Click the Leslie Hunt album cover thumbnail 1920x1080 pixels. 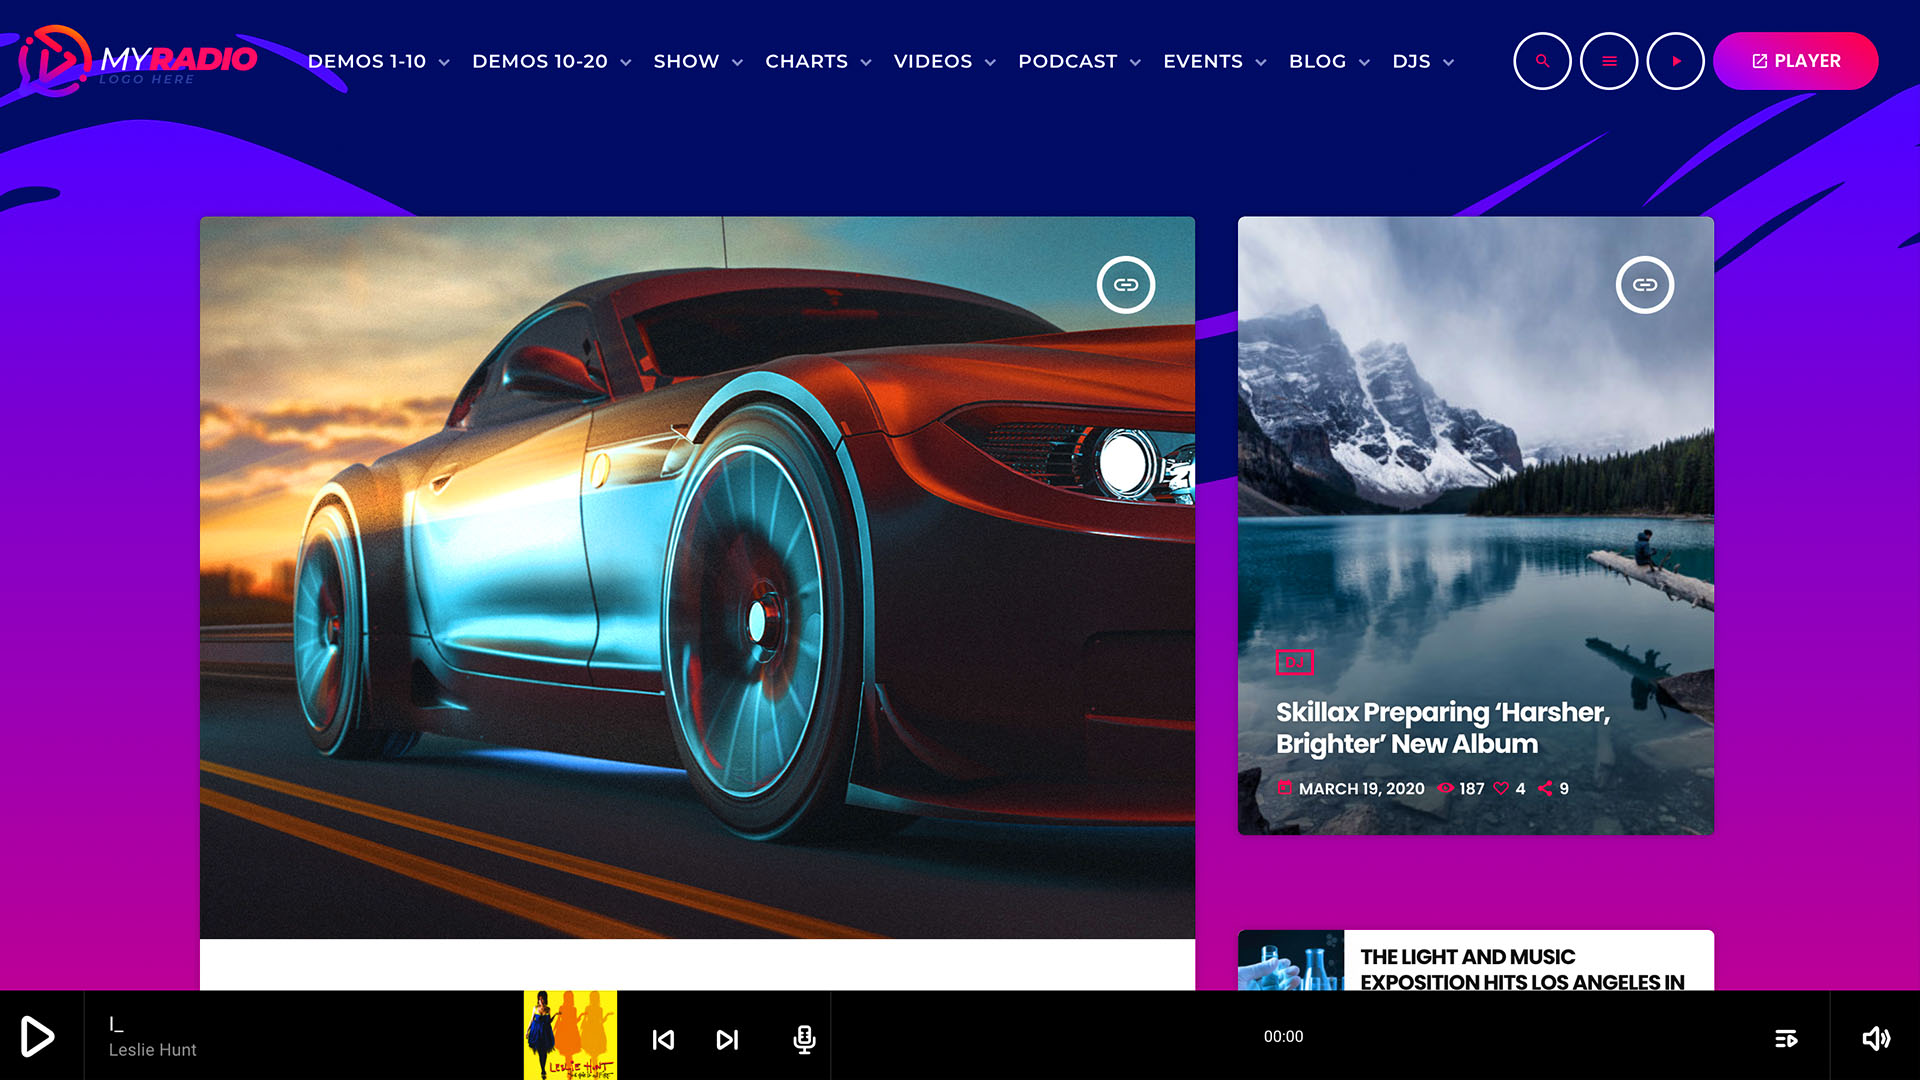point(569,1037)
